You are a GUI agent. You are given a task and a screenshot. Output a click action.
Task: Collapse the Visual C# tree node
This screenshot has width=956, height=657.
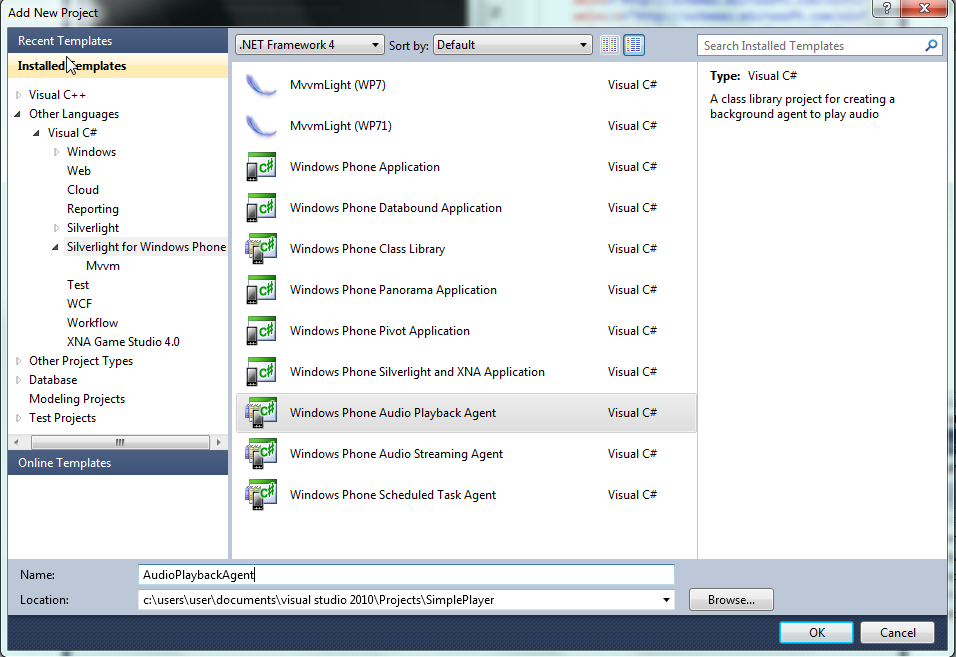point(37,133)
